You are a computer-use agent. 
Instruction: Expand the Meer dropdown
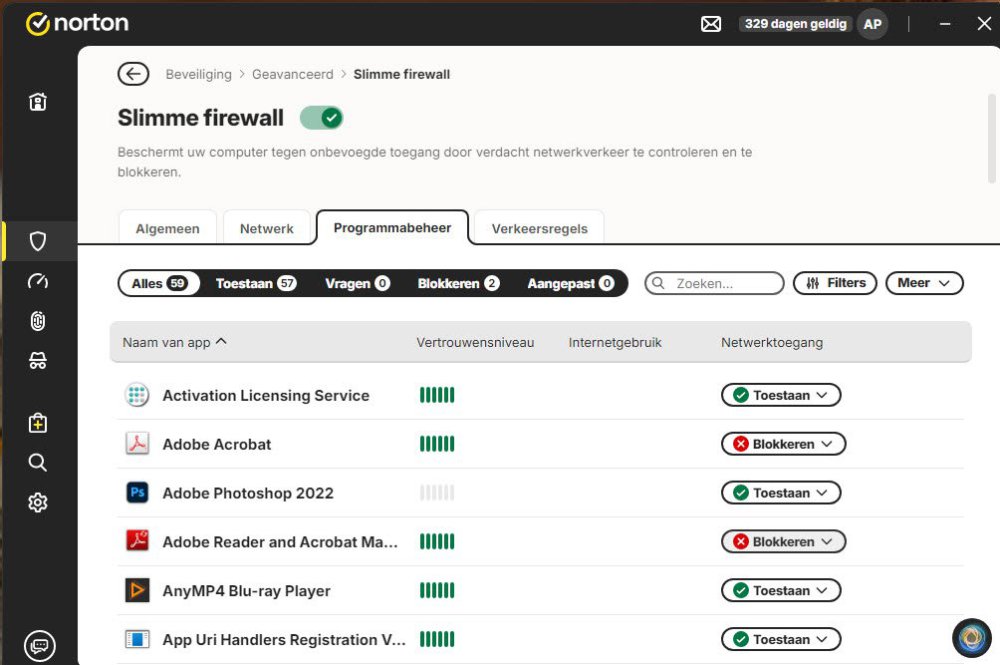click(x=924, y=283)
